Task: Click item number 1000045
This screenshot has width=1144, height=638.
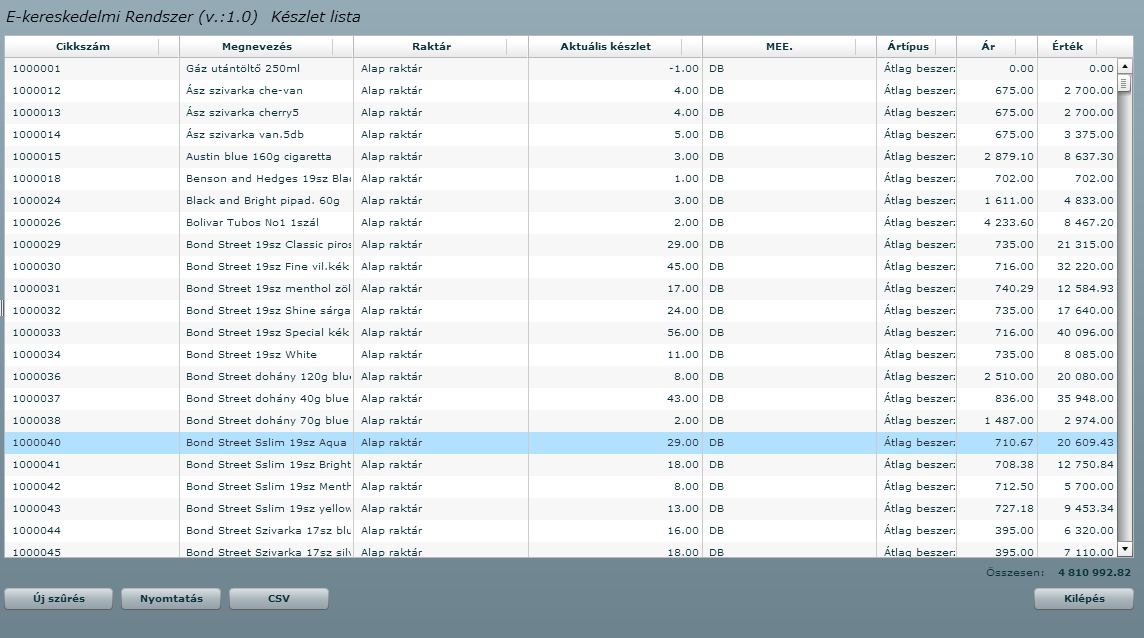Action: tap(36, 552)
